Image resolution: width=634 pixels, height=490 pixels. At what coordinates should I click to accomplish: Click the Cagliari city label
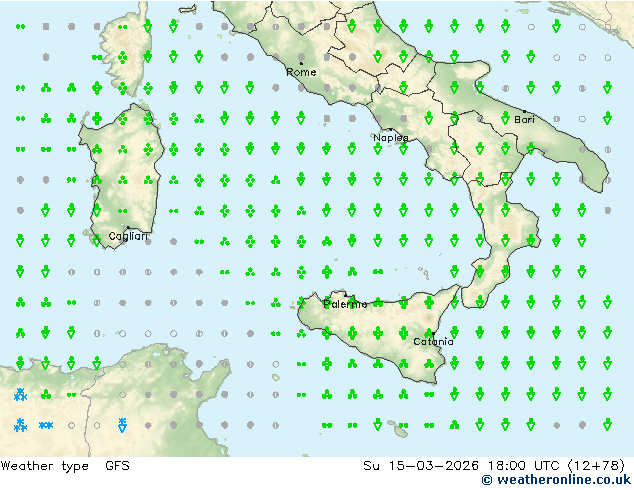128,236
